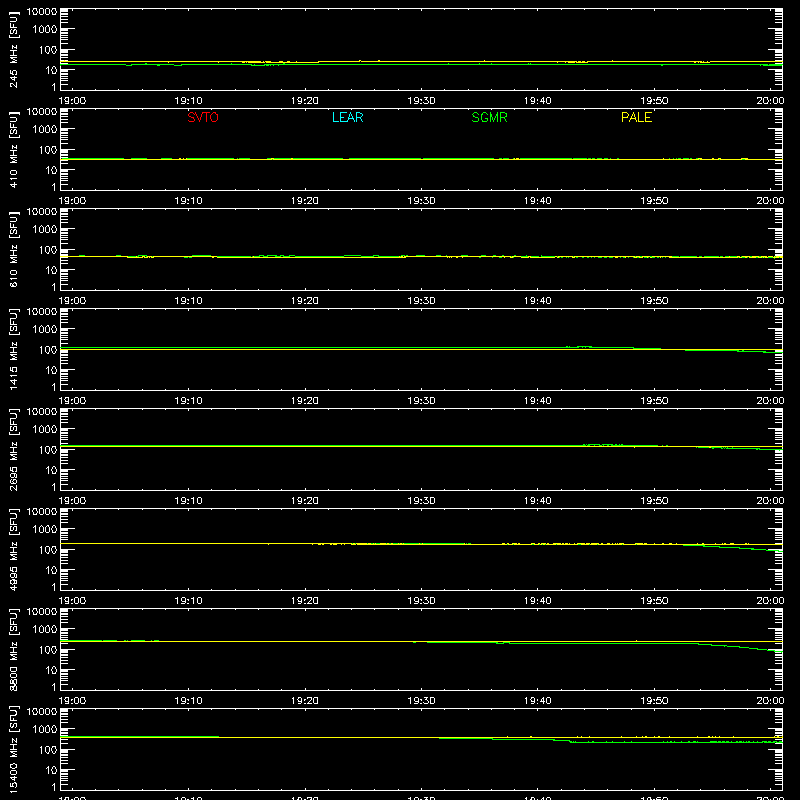Select the 4995 MHz [SFU] axis title
This screenshot has width=800, height=800.
pos(13,549)
